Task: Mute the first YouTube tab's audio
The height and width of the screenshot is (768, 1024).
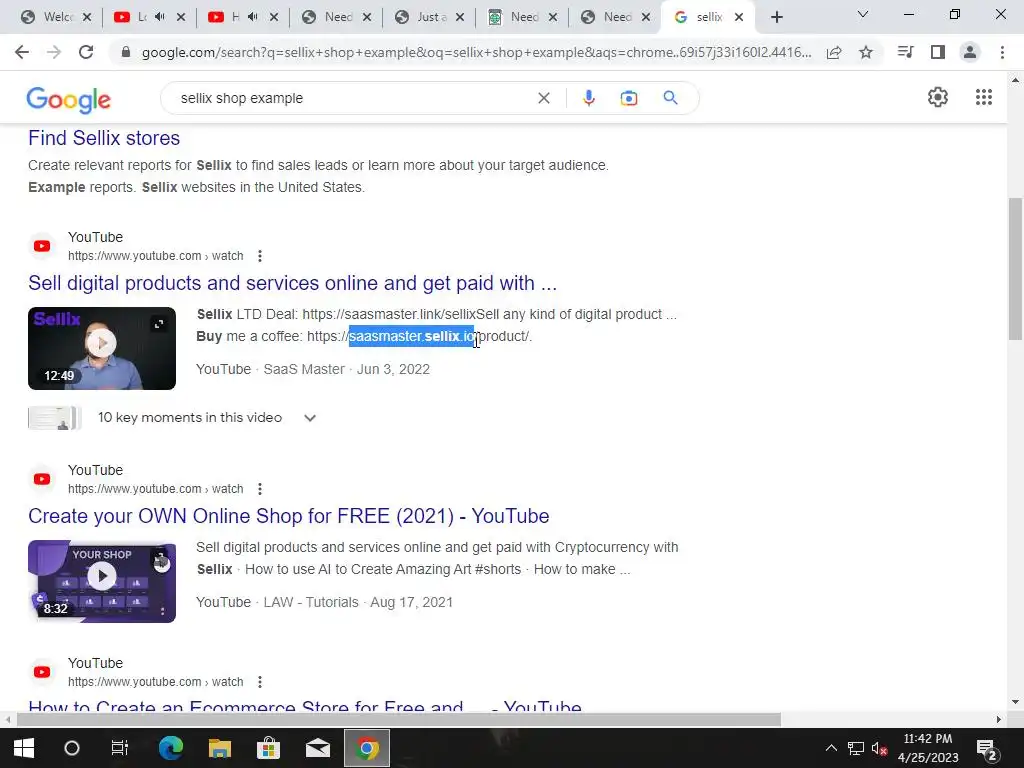Action: pyautogui.click(x=160, y=17)
